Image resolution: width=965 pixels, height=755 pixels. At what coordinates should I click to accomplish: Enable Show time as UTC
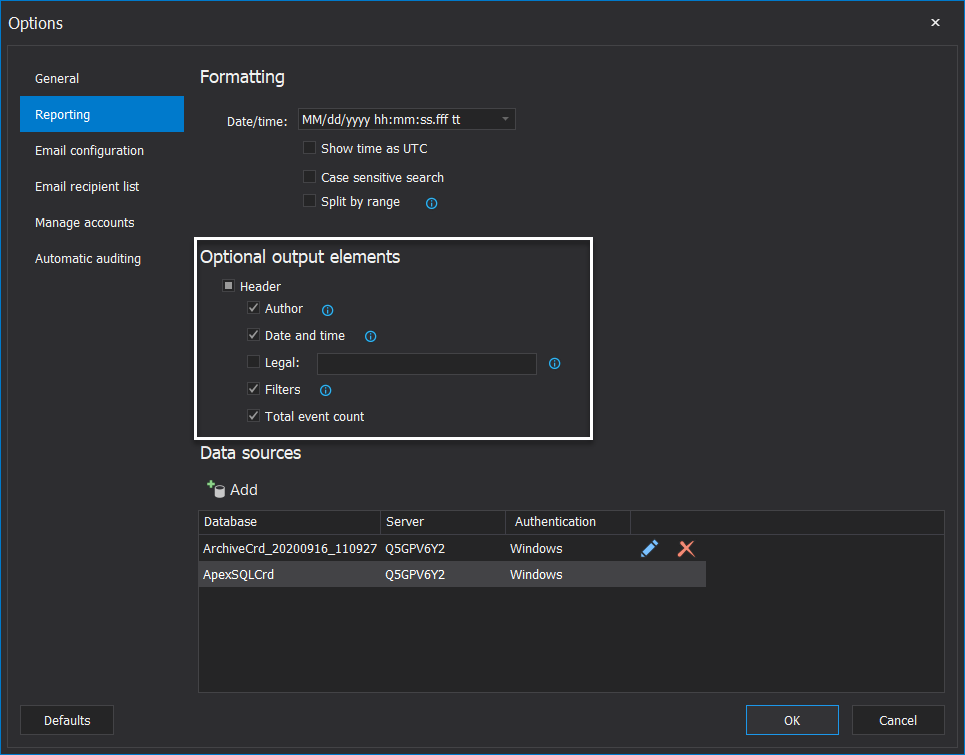point(310,147)
